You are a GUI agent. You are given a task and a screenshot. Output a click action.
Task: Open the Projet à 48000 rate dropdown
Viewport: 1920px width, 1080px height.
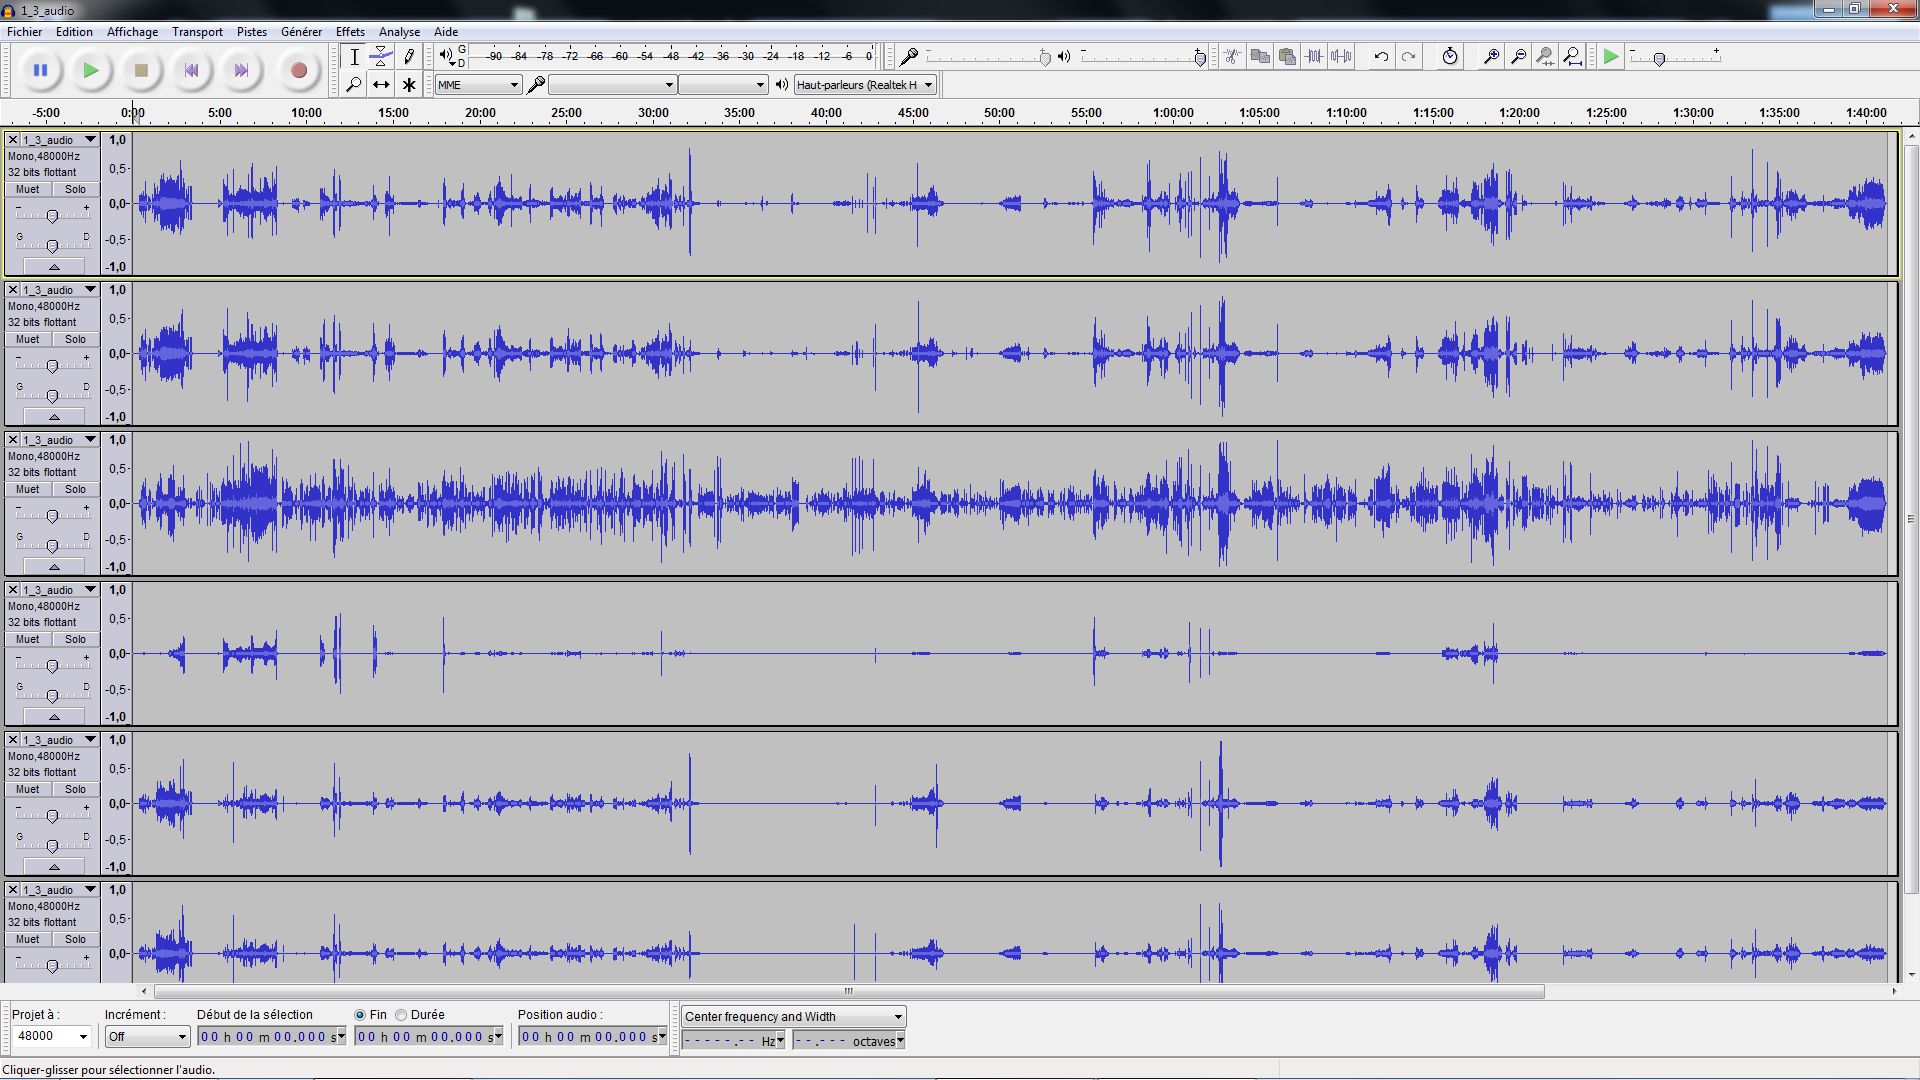51,1036
